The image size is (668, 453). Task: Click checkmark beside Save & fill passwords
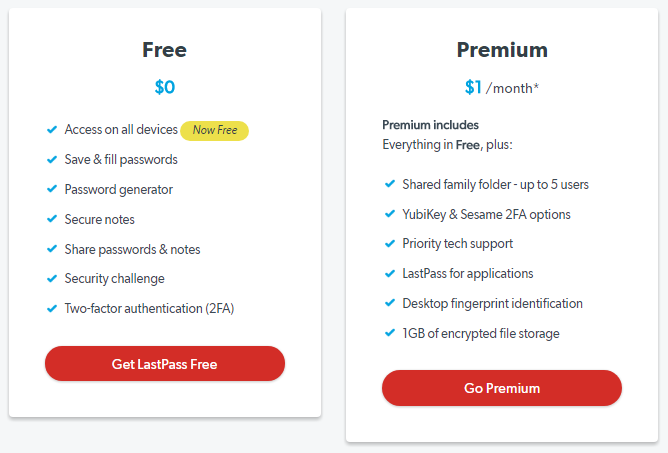pos(52,159)
